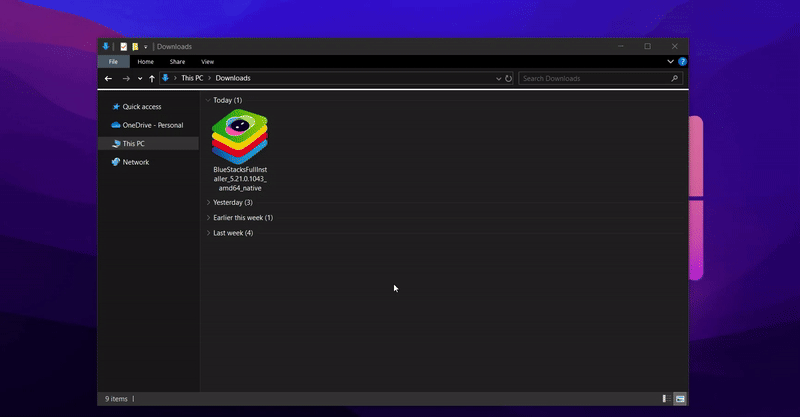The width and height of the screenshot is (800, 417).
Task: Click the address bar folder icon
Action: click(165, 78)
